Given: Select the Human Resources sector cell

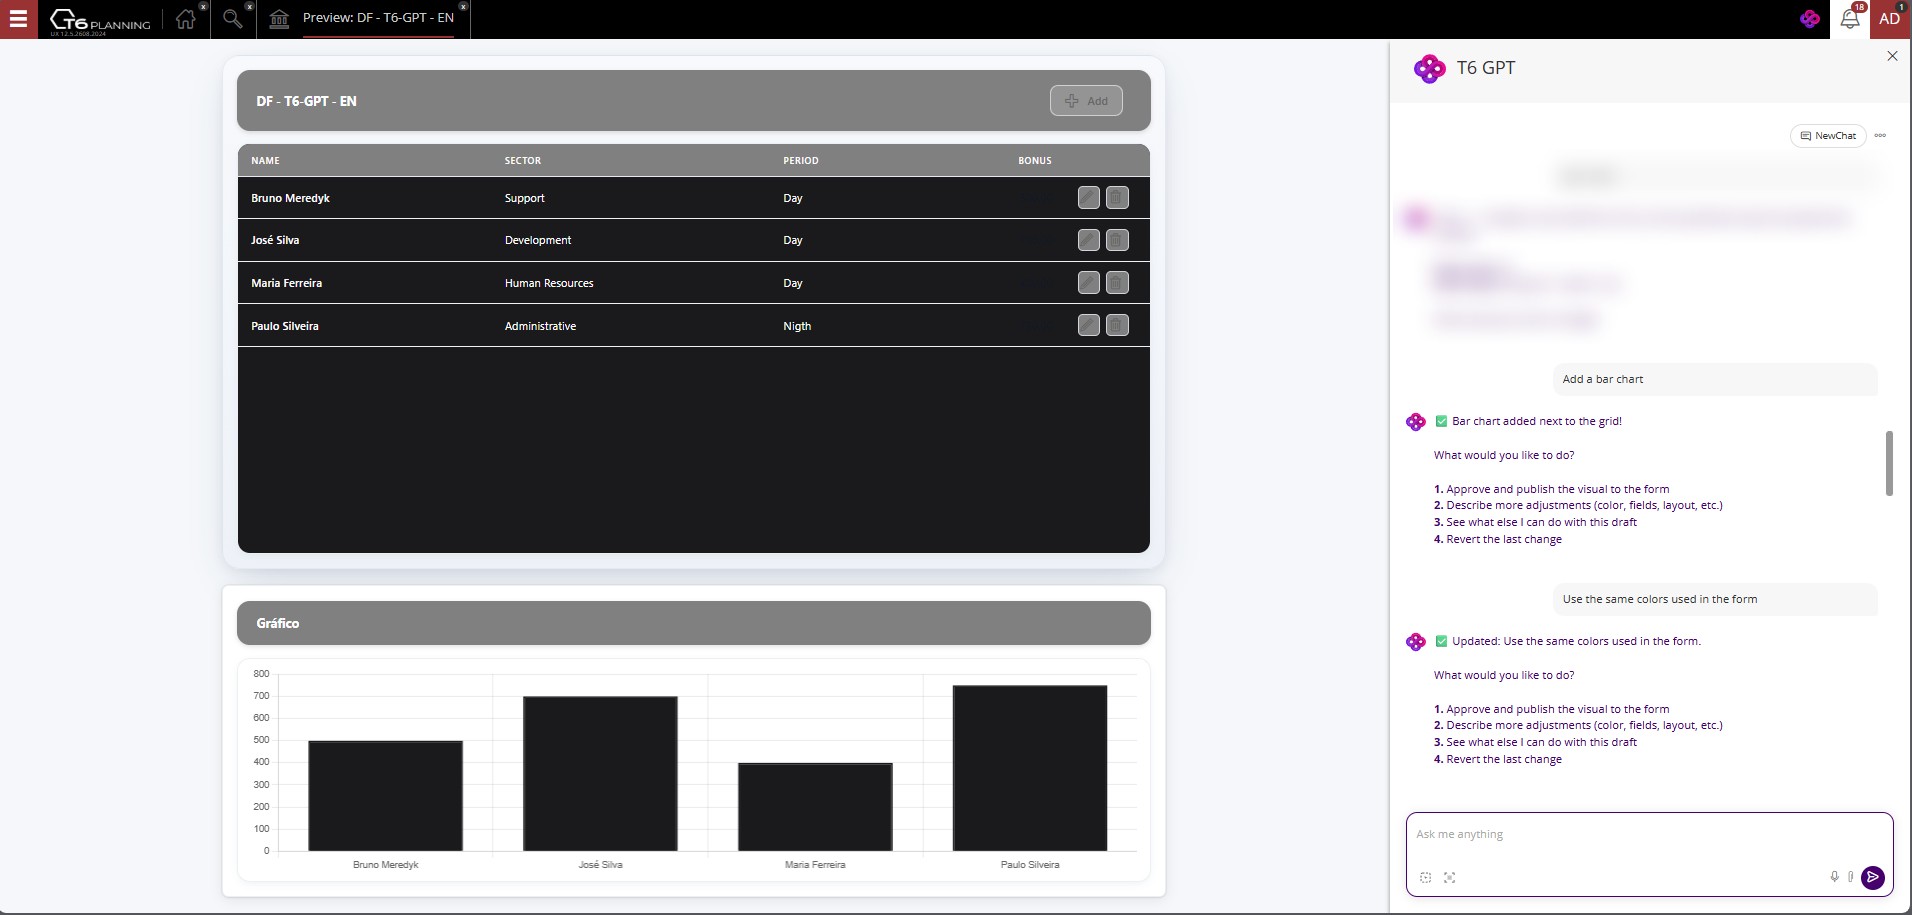Looking at the screenshot, I should tap(549, 283).
